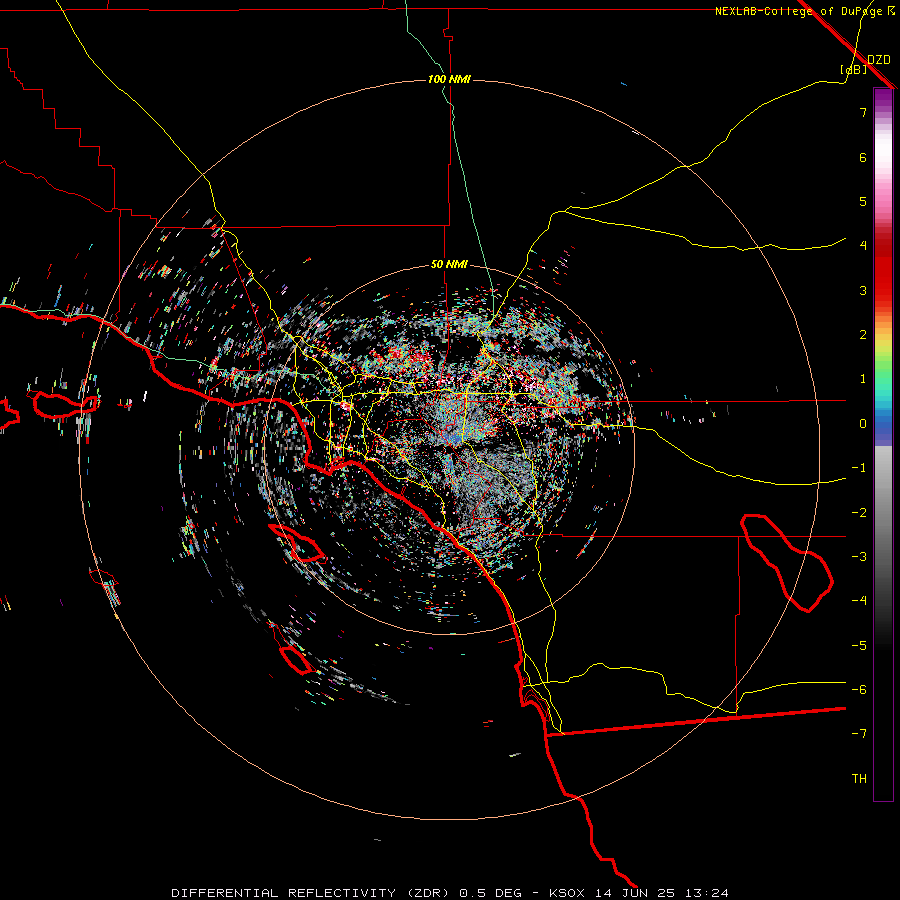Click the 6 value on the color scale

tap(863, 157)
